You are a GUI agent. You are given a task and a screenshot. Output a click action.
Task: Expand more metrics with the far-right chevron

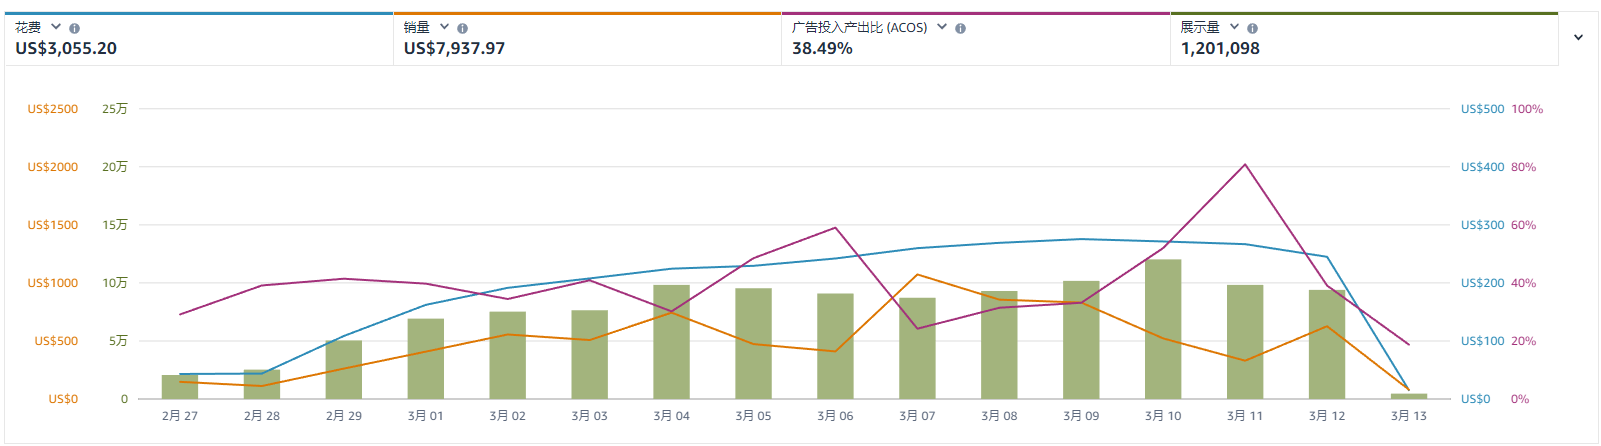pyautogui.click(x=1578, y=38)
